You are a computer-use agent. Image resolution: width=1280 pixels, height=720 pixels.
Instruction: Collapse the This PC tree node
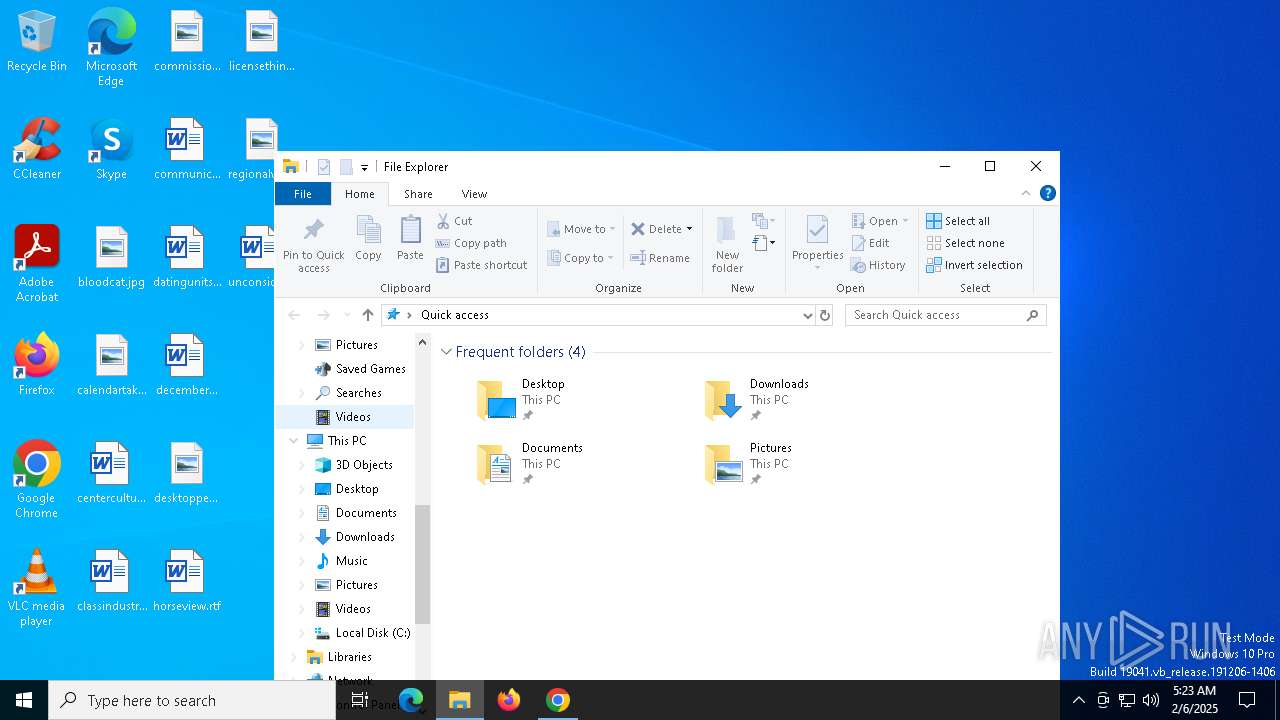pos(293,441)
